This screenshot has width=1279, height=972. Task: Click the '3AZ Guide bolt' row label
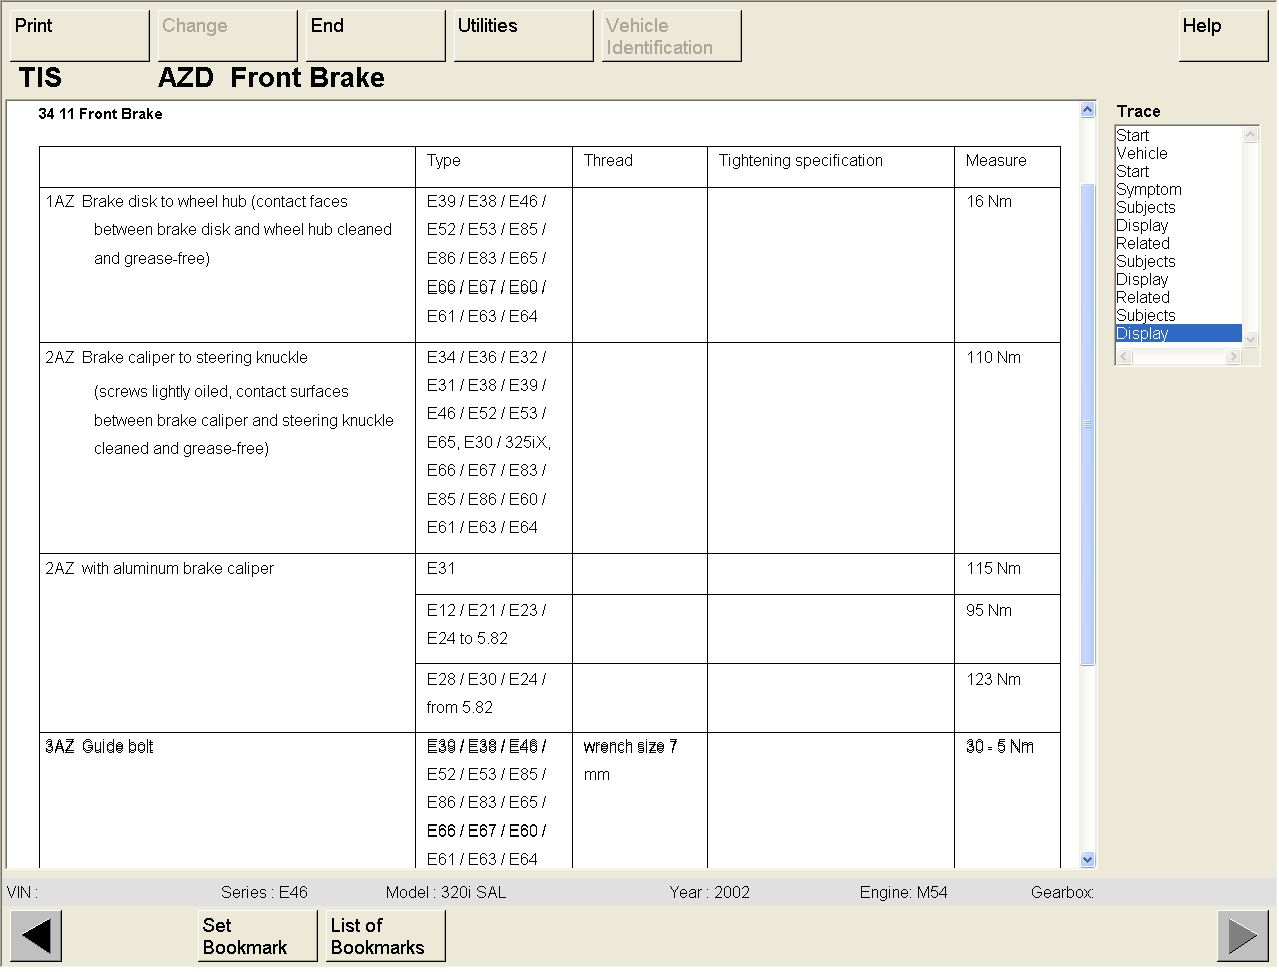pos(99,747)
